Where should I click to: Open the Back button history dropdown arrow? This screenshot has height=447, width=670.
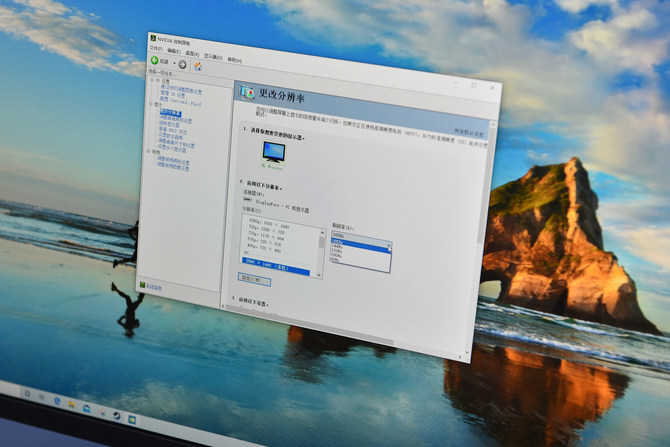point(174,63)
